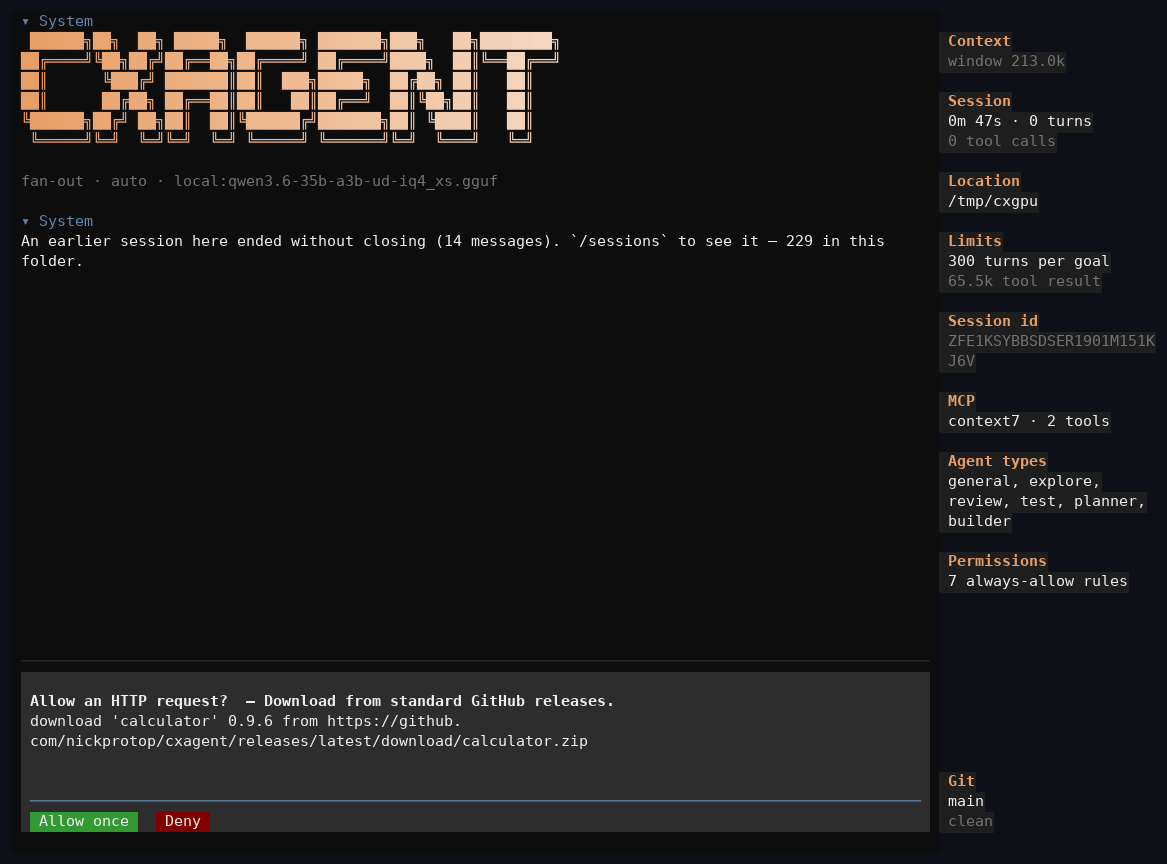
Task: Click the 0m 47s · 0 turns text
Action: [1019, 121]
